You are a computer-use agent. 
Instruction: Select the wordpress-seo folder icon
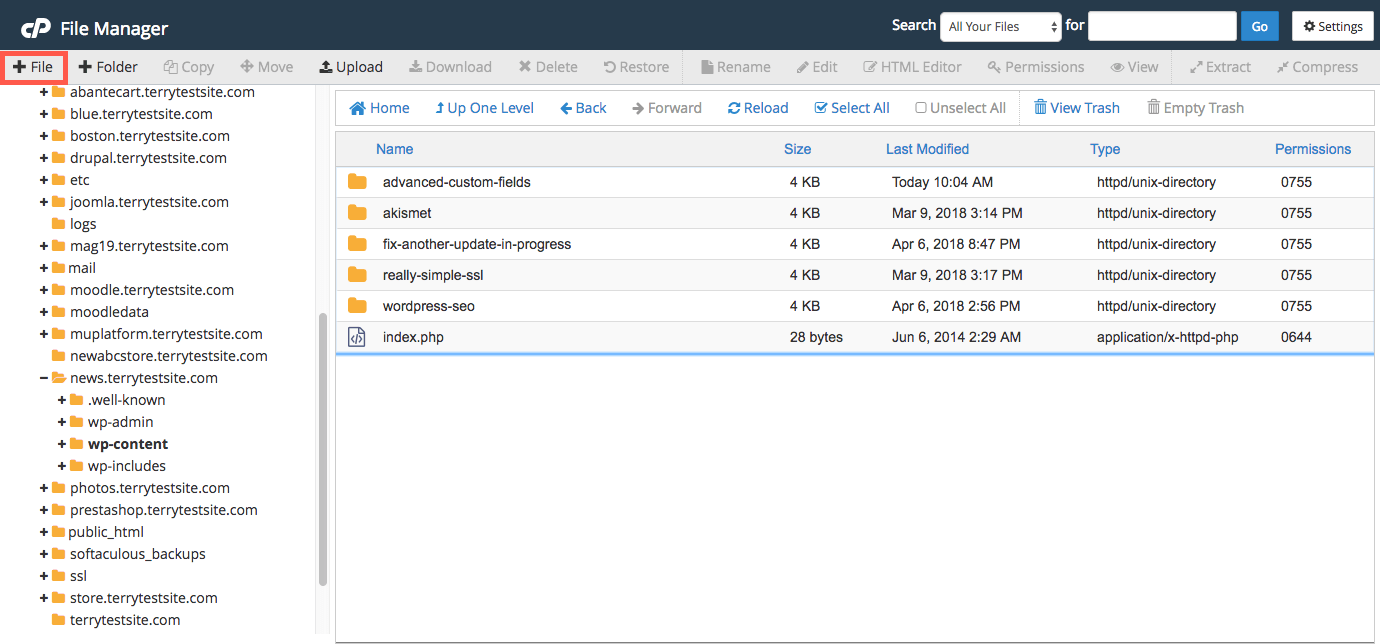(x=357, y=306)
